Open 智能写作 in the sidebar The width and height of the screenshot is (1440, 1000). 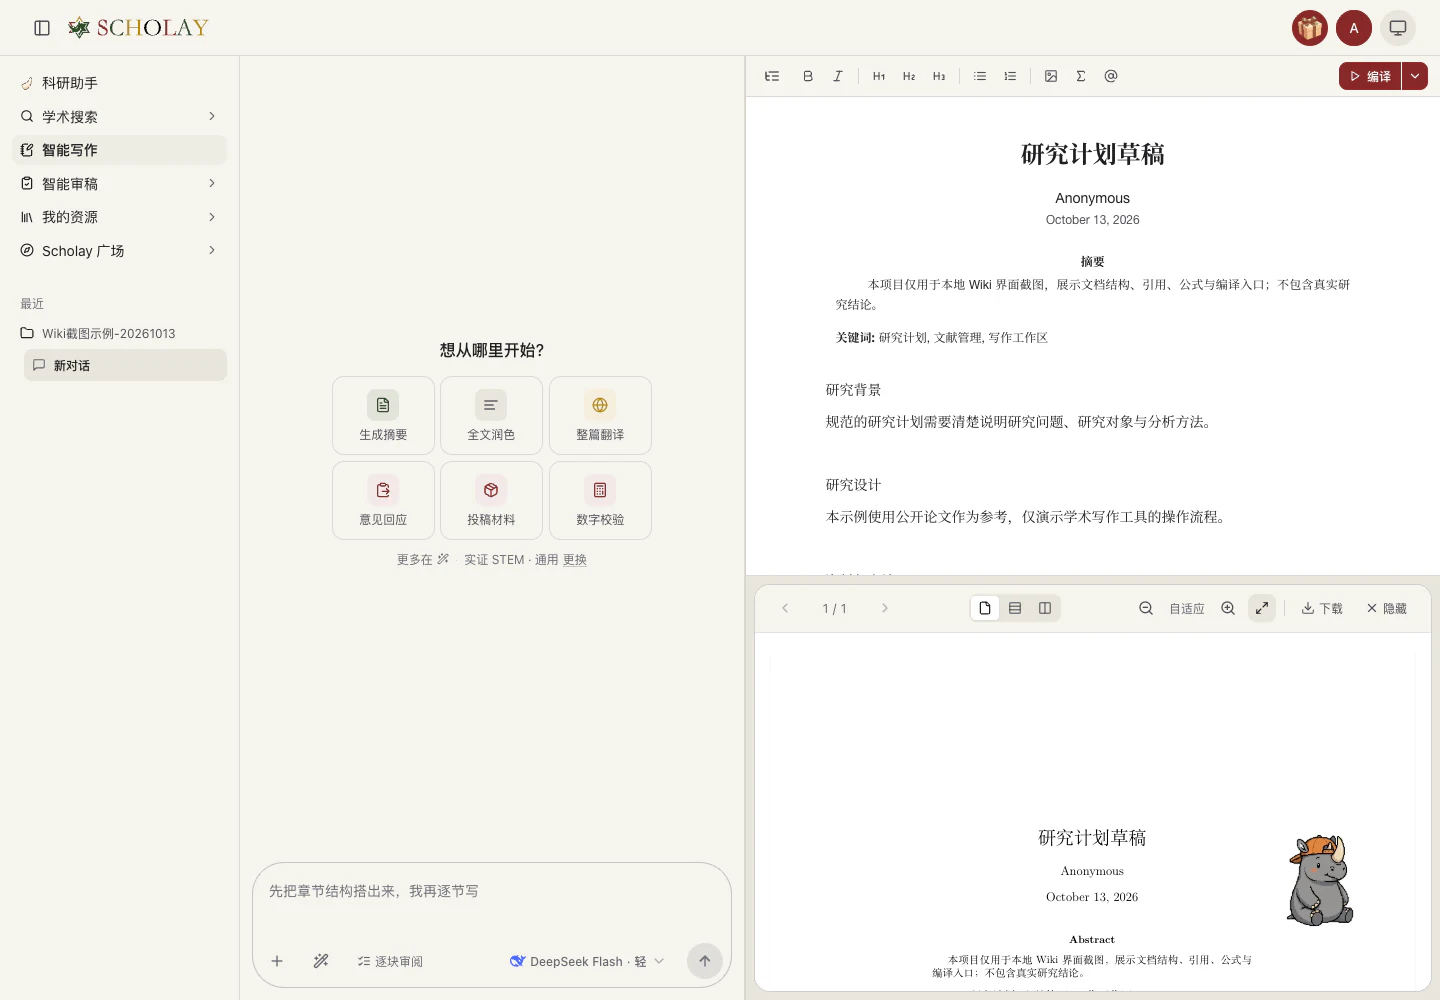click(x=119, y=150)
